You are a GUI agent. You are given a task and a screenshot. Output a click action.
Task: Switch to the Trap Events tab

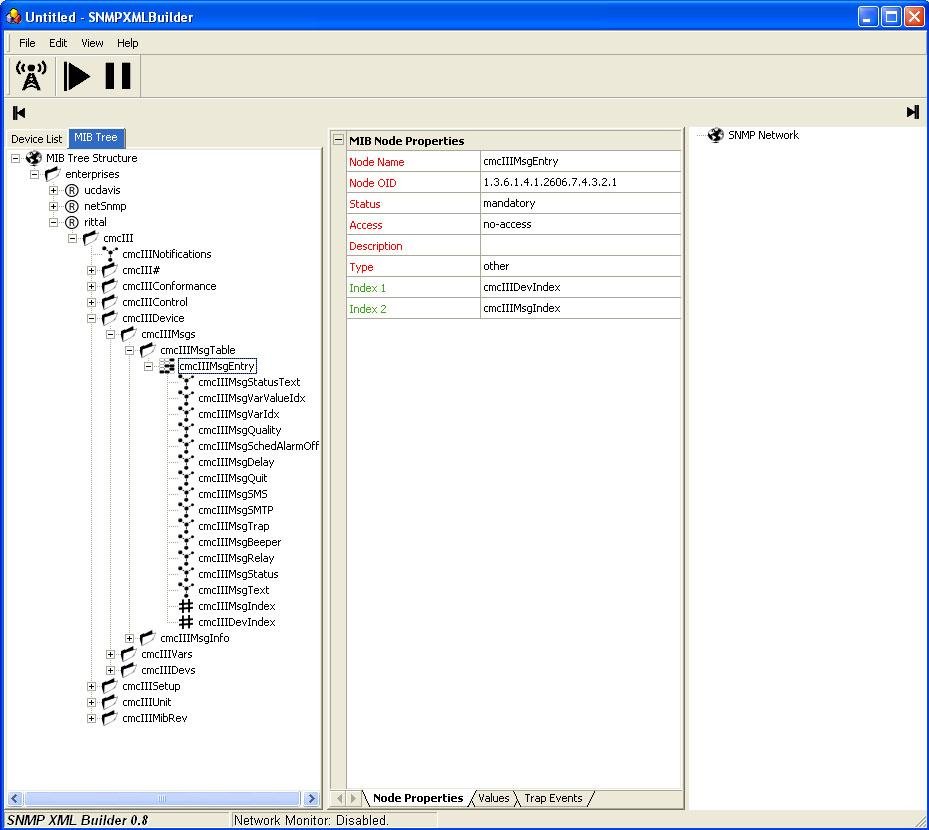(553, 798)
